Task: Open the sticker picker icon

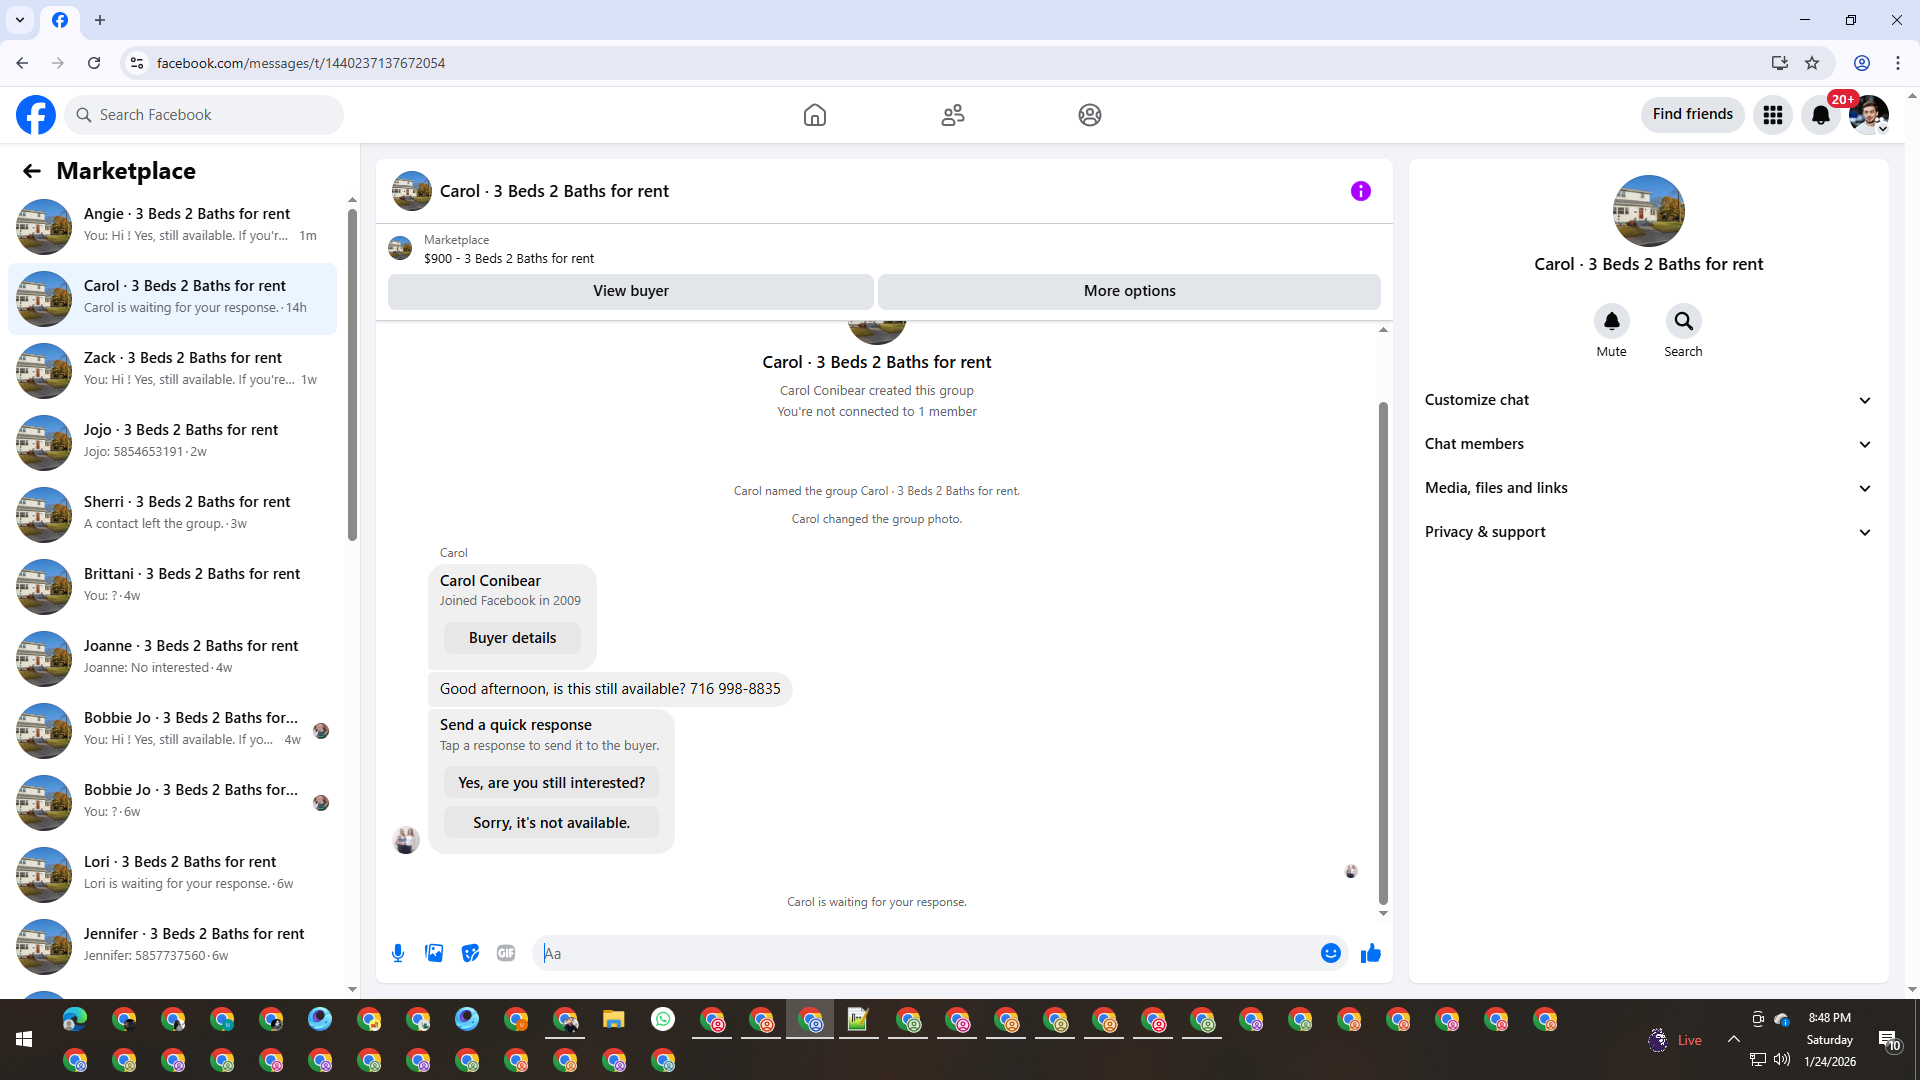Action: (470, 953)
